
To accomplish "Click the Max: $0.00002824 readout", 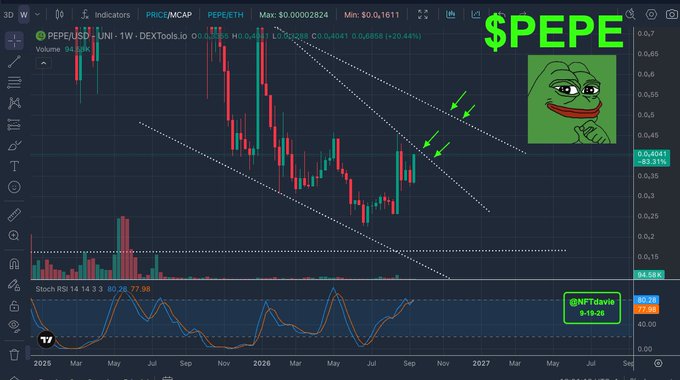I will point(294,15).
